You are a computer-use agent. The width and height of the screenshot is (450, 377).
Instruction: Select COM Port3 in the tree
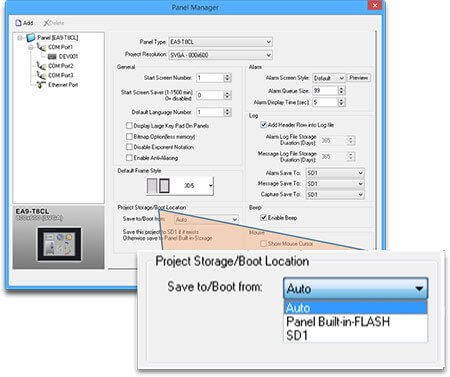click(60, 75)
